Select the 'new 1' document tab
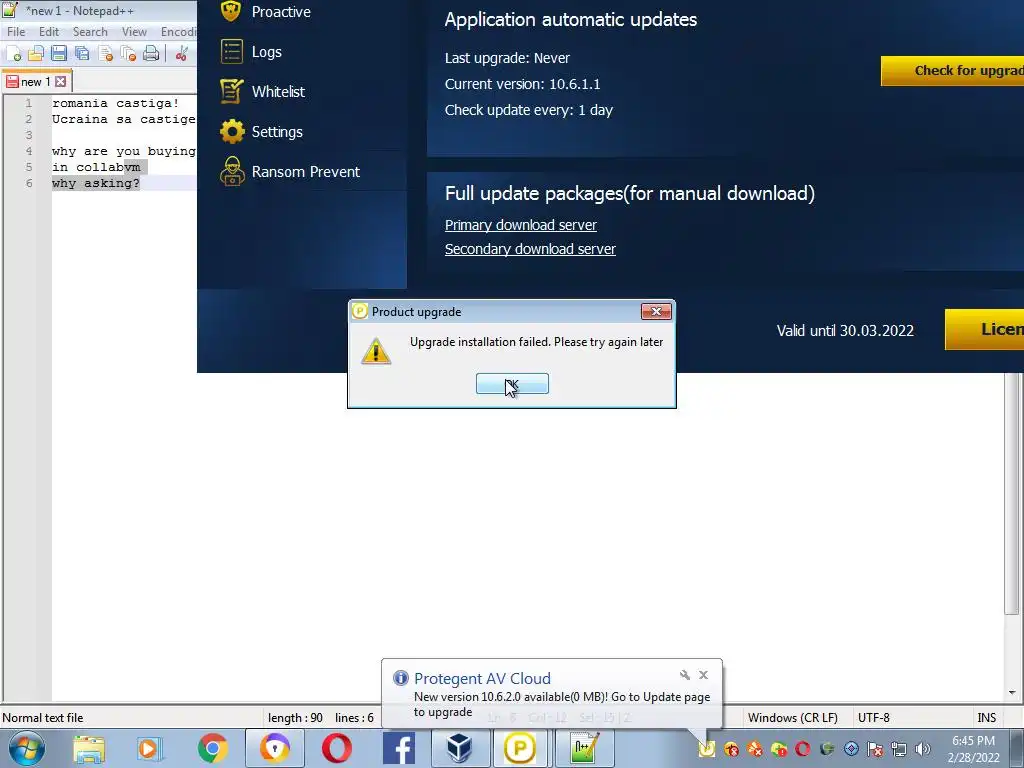 click(36, 82)
